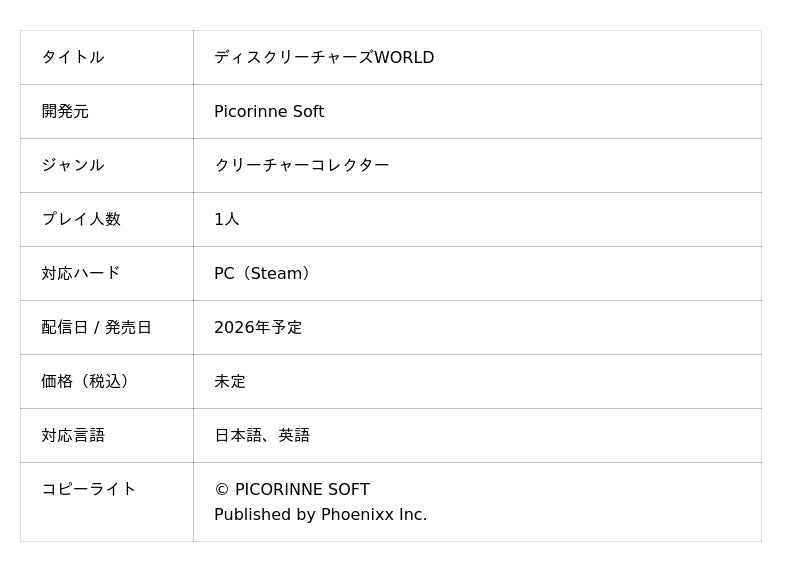Click the © PICORINNE SOFT copyright line
This screenshot has width=800, height=572.
tap(292, 489)
